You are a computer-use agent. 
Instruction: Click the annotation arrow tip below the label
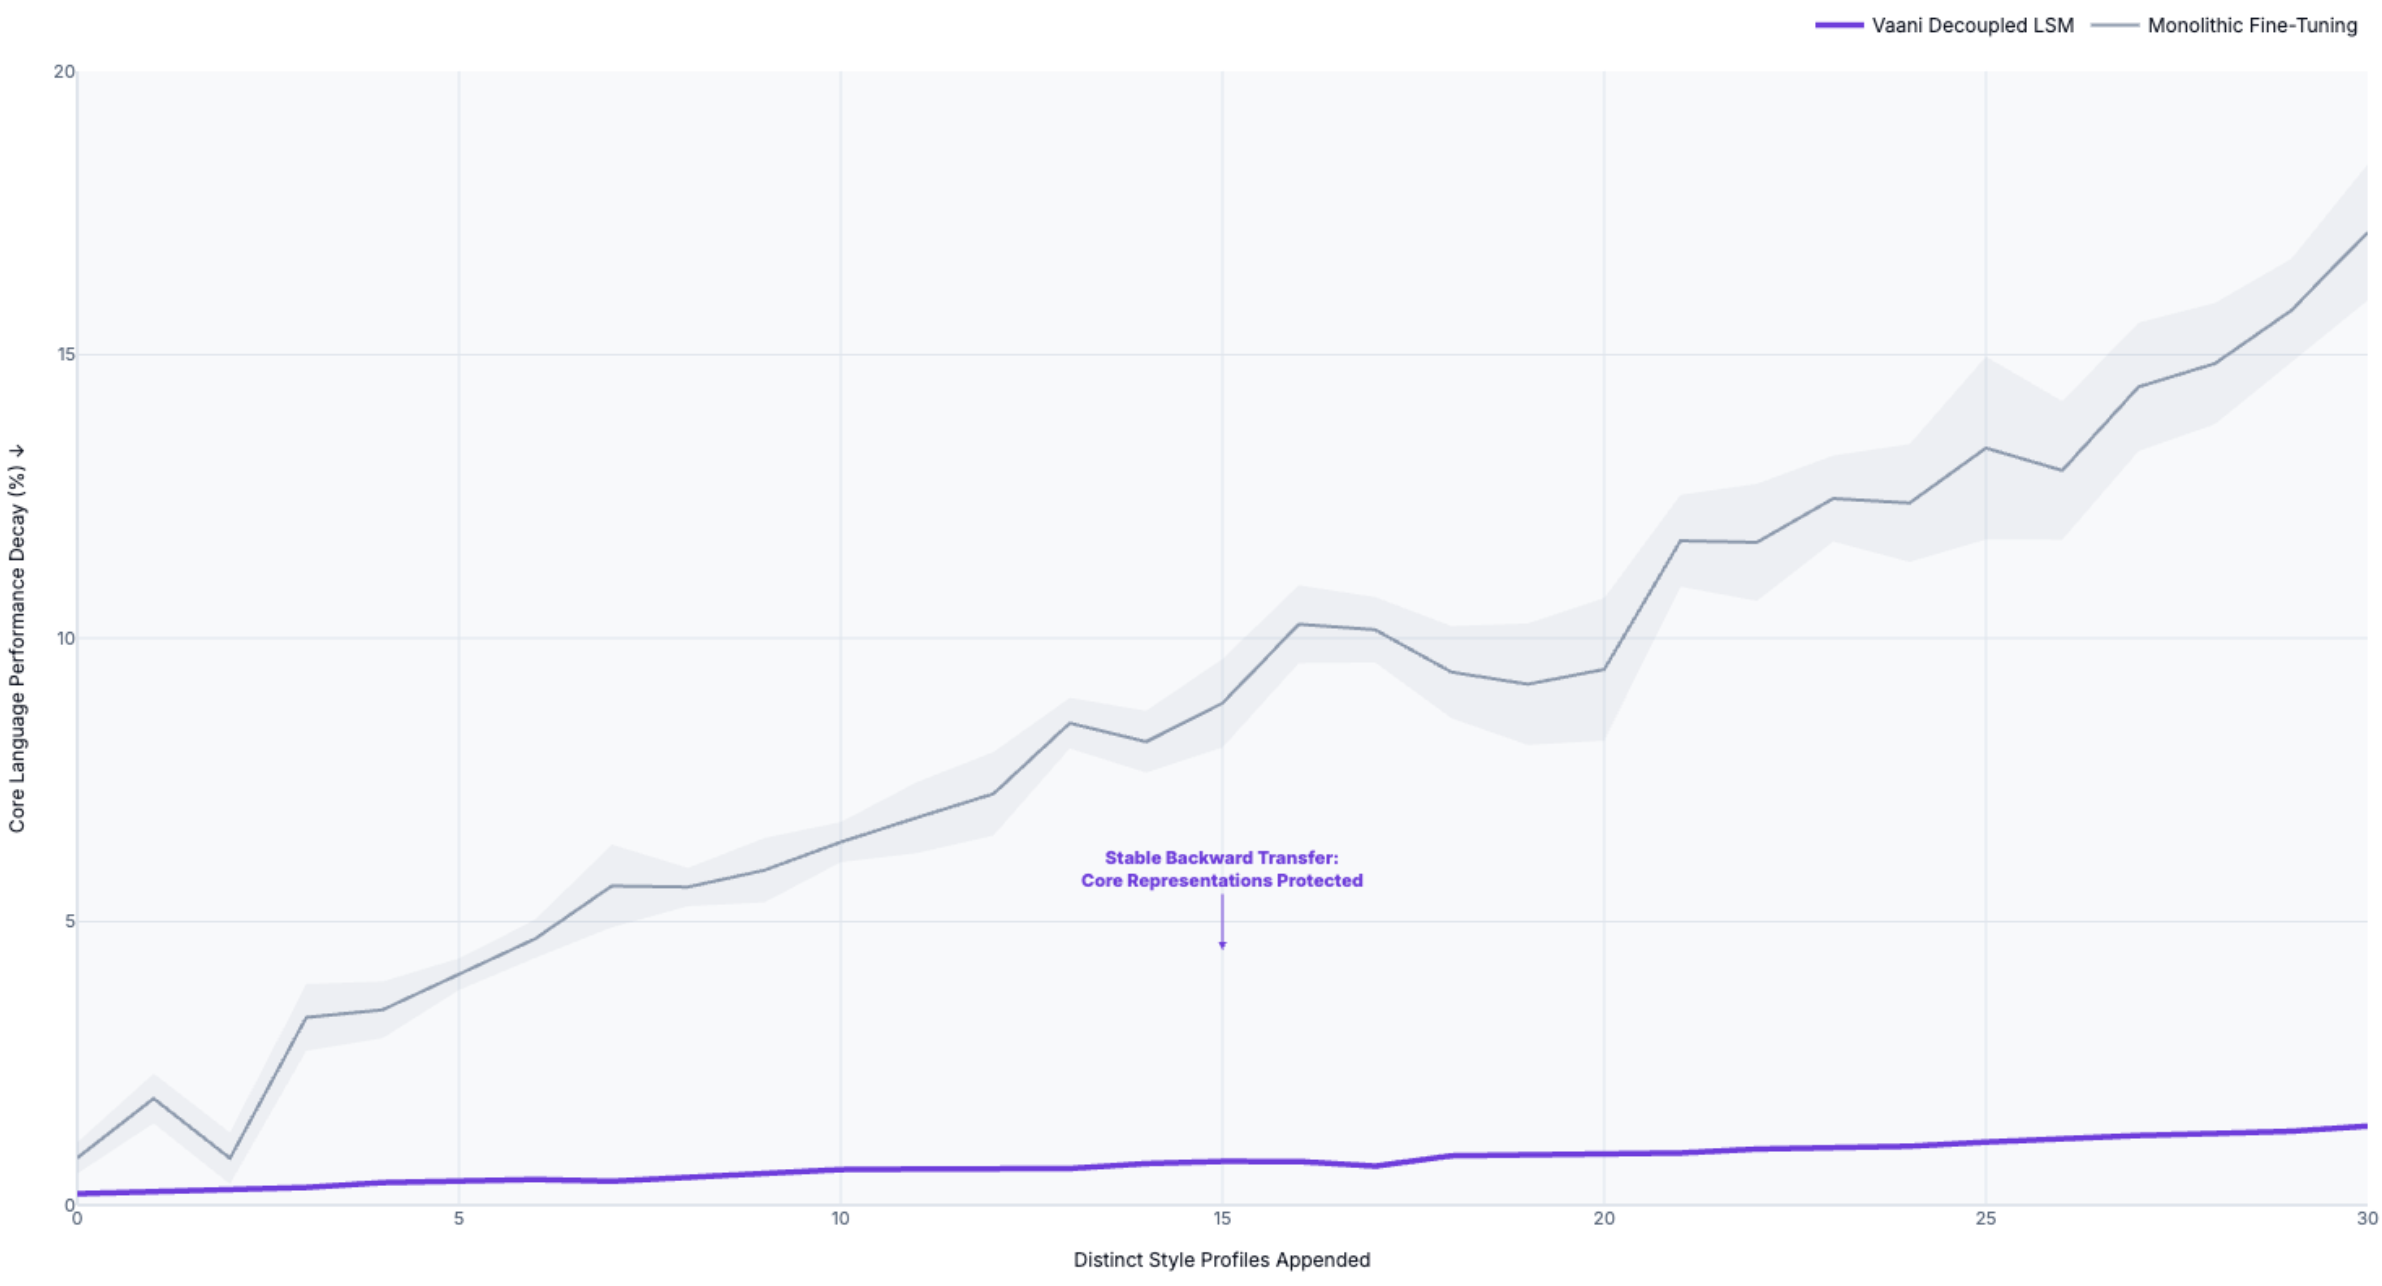(1222, 945)
